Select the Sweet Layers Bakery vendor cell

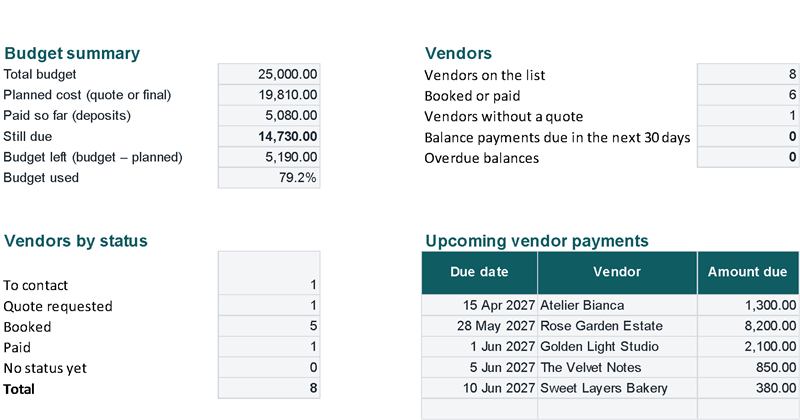tap(617, 388)
